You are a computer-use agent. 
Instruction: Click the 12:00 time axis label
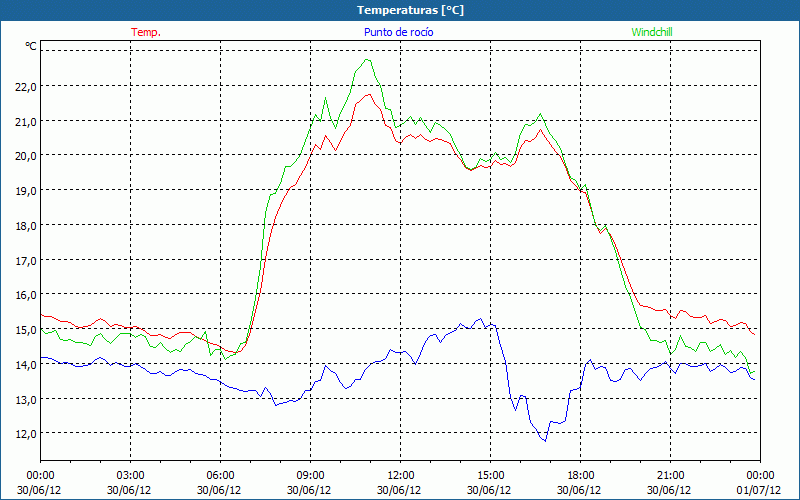point(401,476)
